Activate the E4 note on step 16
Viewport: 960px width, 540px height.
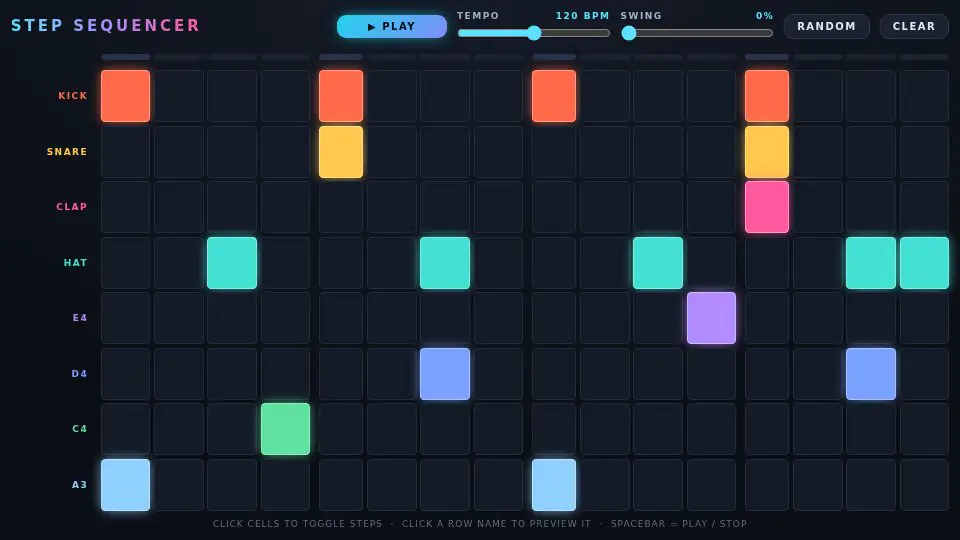[x=924, y=318]
